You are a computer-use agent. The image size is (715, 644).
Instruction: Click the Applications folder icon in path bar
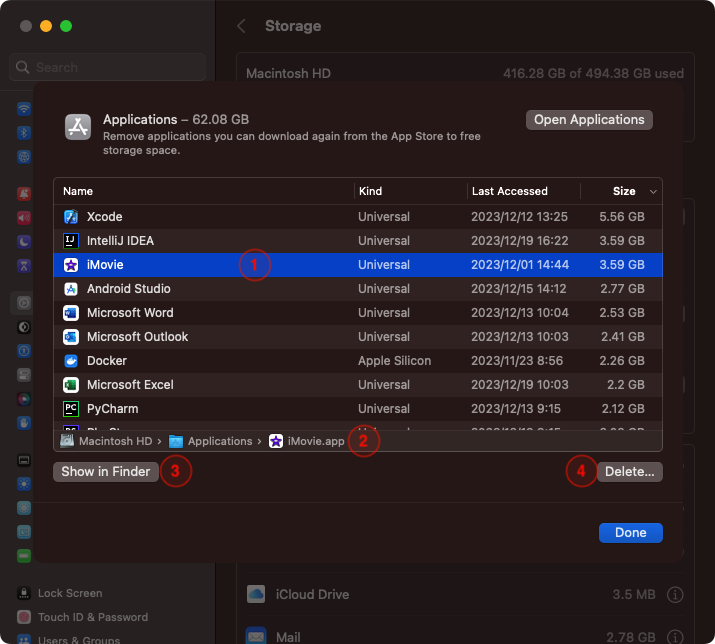point(176,441)
